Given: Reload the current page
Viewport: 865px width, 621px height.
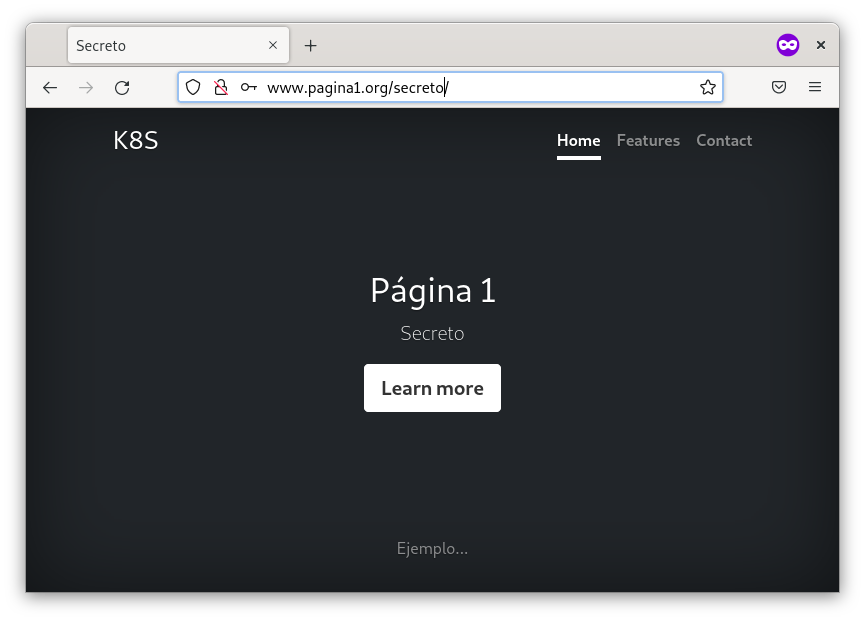Looking at the screenshot, I should click(x=122, y=88).
